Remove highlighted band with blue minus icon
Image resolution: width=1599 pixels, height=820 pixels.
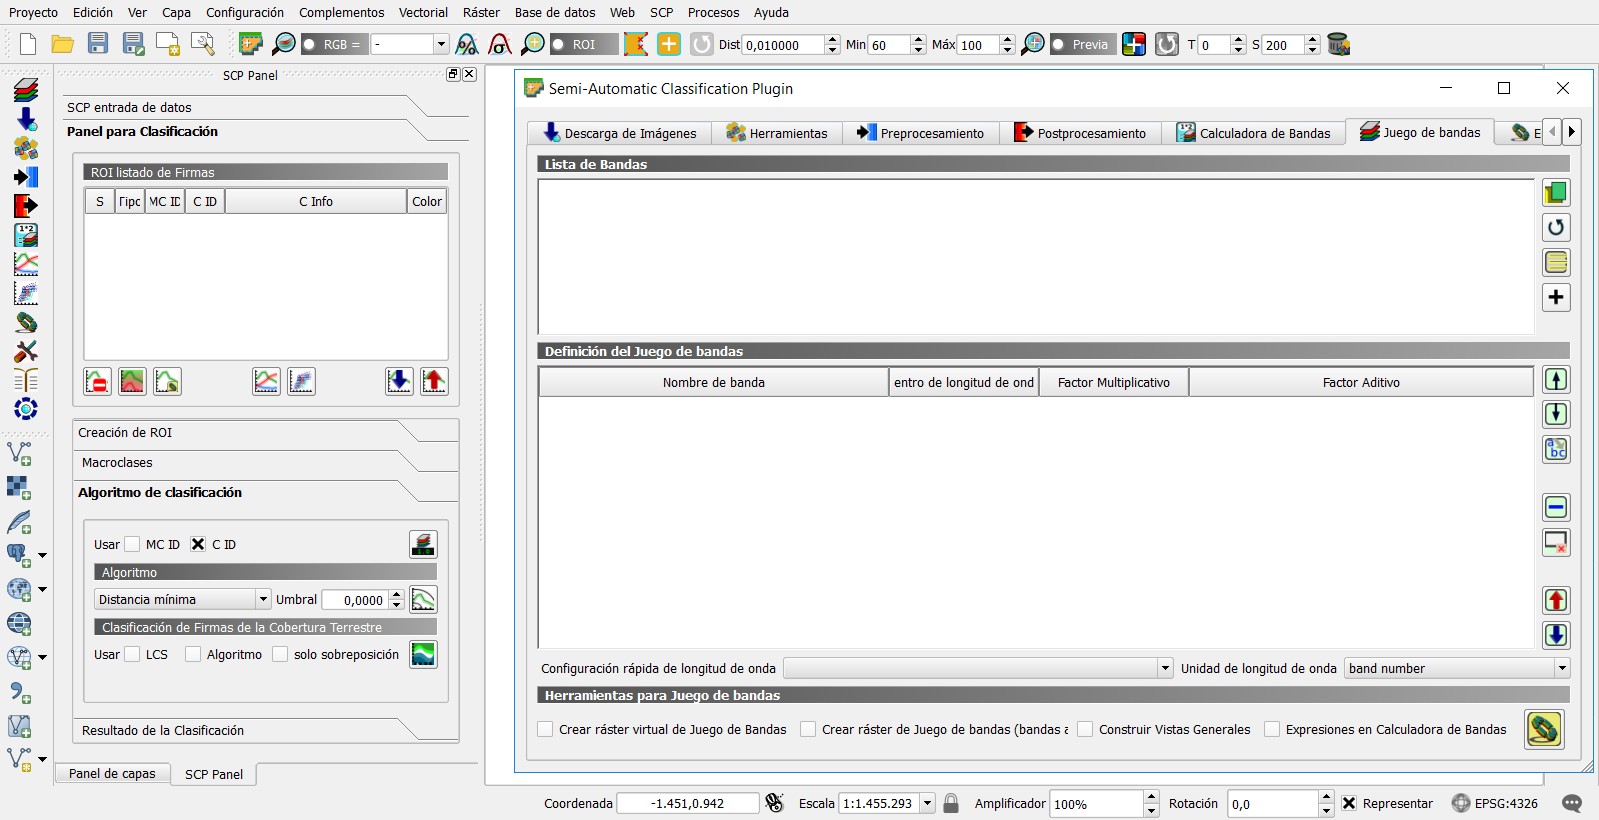(x=1556, y=507)
